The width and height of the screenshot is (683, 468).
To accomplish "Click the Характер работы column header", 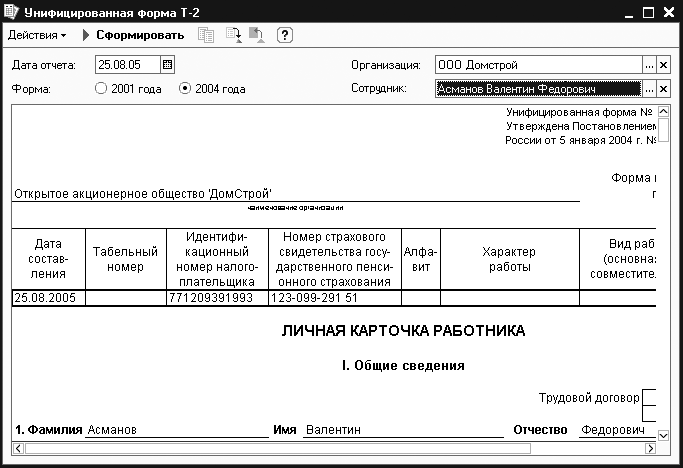I will pos(510,259).
